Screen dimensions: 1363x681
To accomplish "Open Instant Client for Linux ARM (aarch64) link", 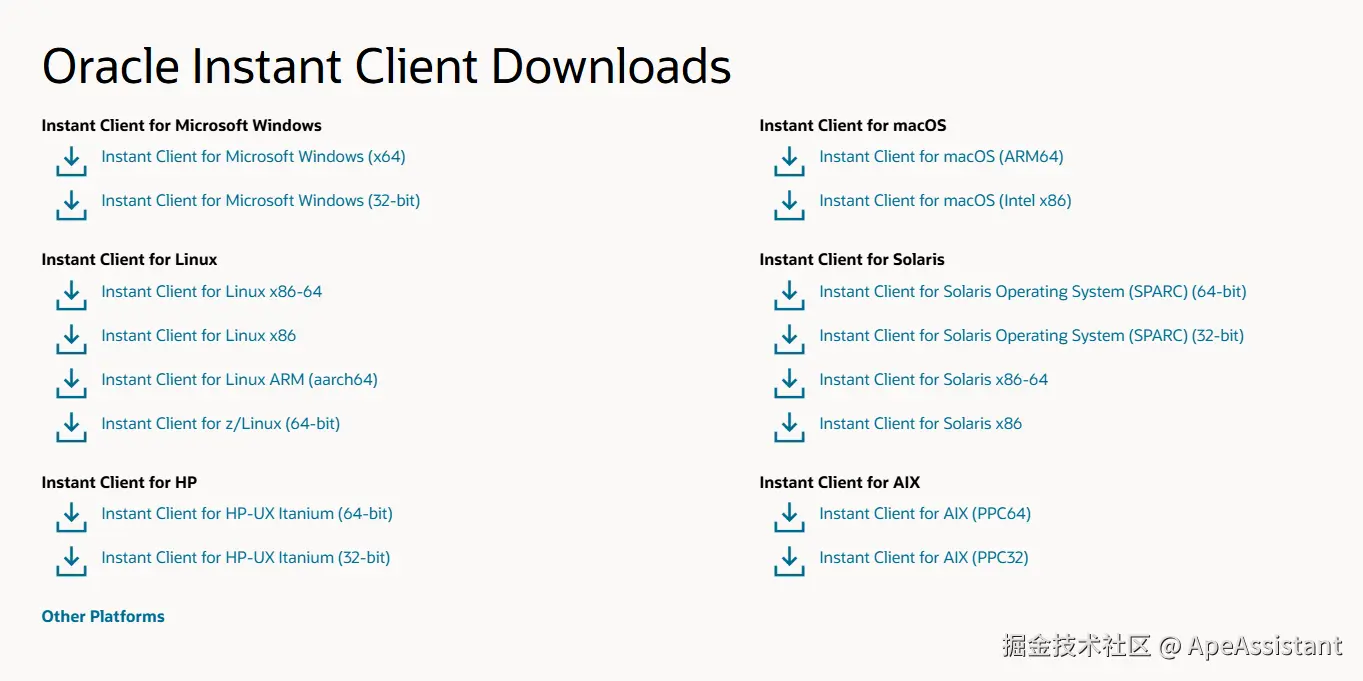I will (240, 380).
